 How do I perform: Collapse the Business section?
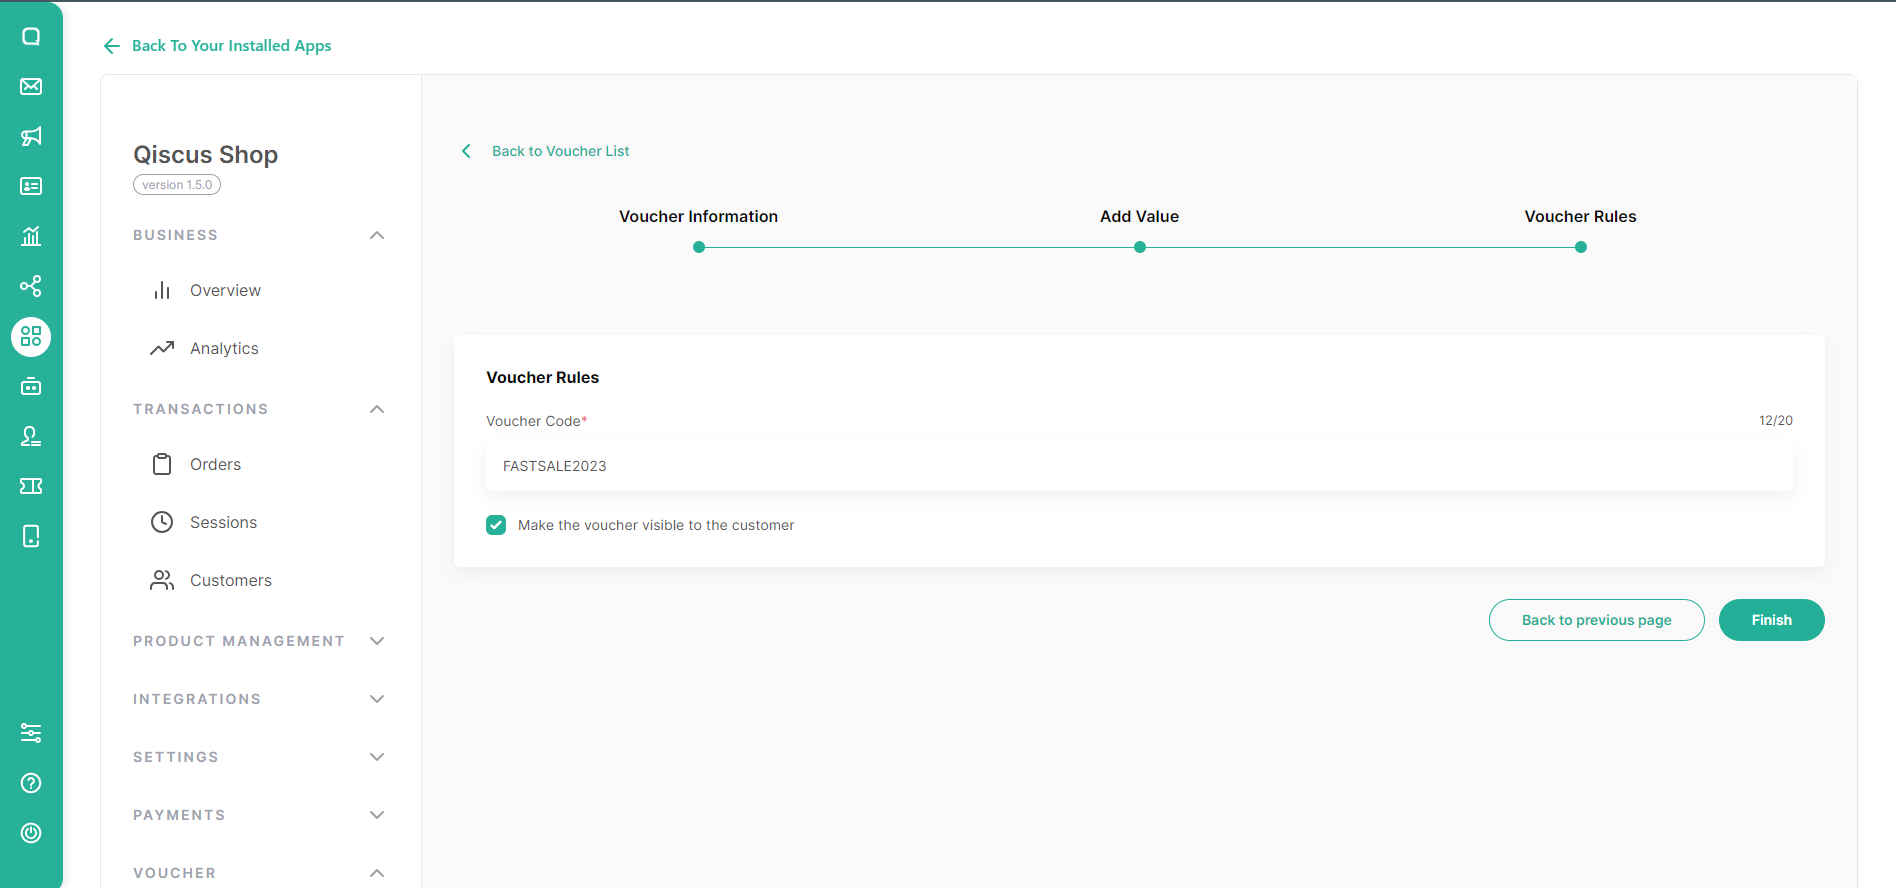(376, 235)
